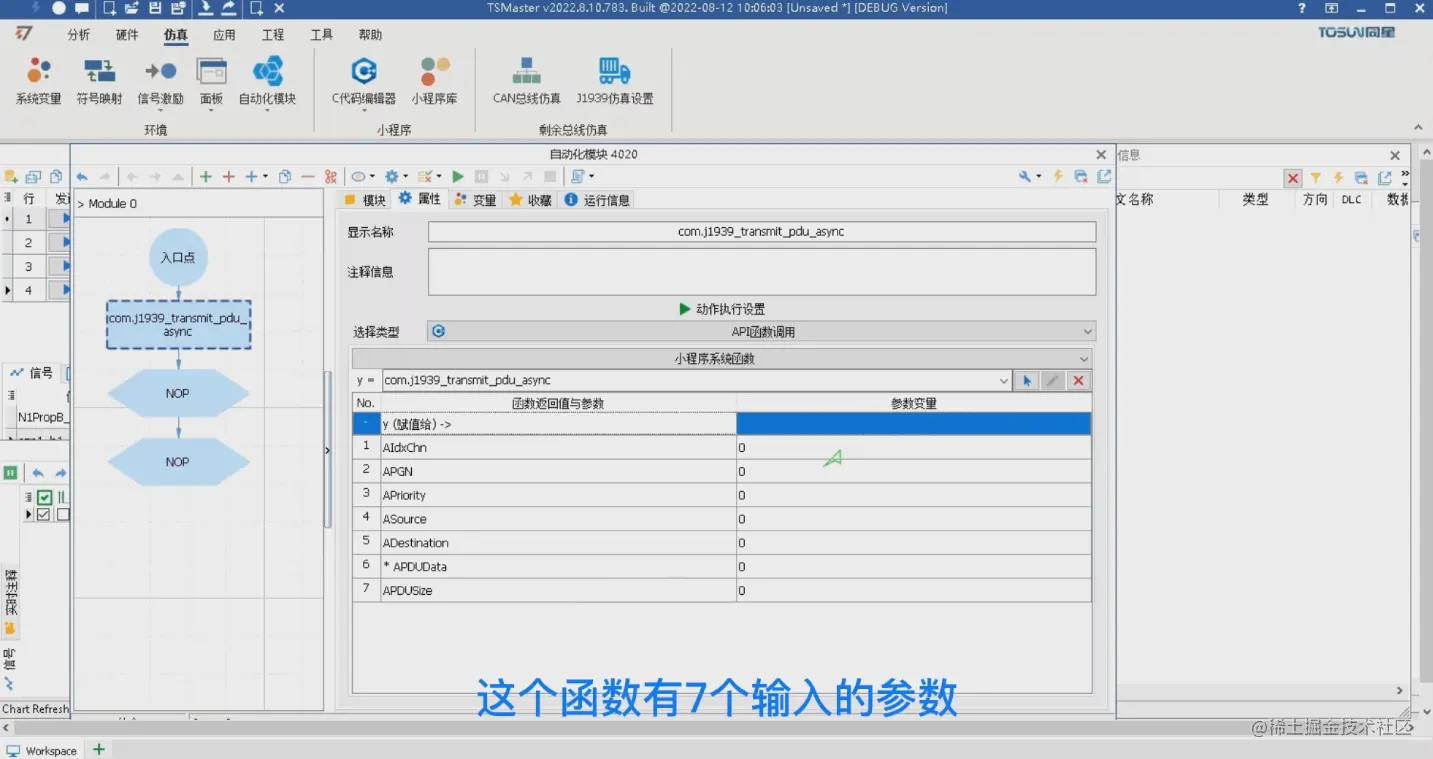
Task: Open the com.j1939_transmit_pdu_async function combo box
Action: [x=697, y=381]
